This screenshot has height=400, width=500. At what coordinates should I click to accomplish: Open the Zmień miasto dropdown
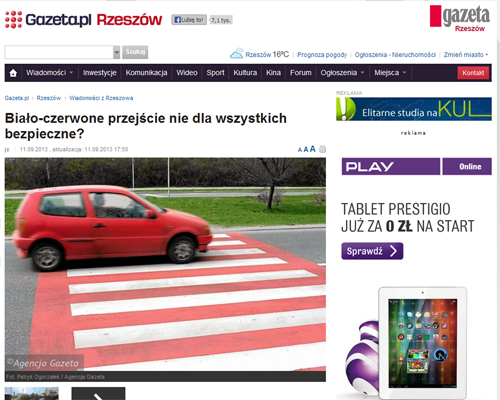[x=466, y=55]
